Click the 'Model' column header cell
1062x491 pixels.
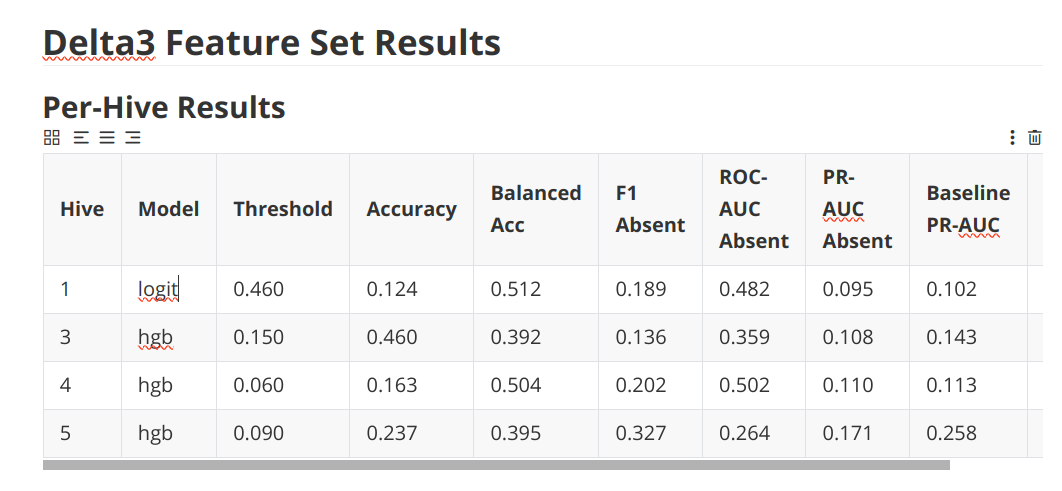pos(168,209)
